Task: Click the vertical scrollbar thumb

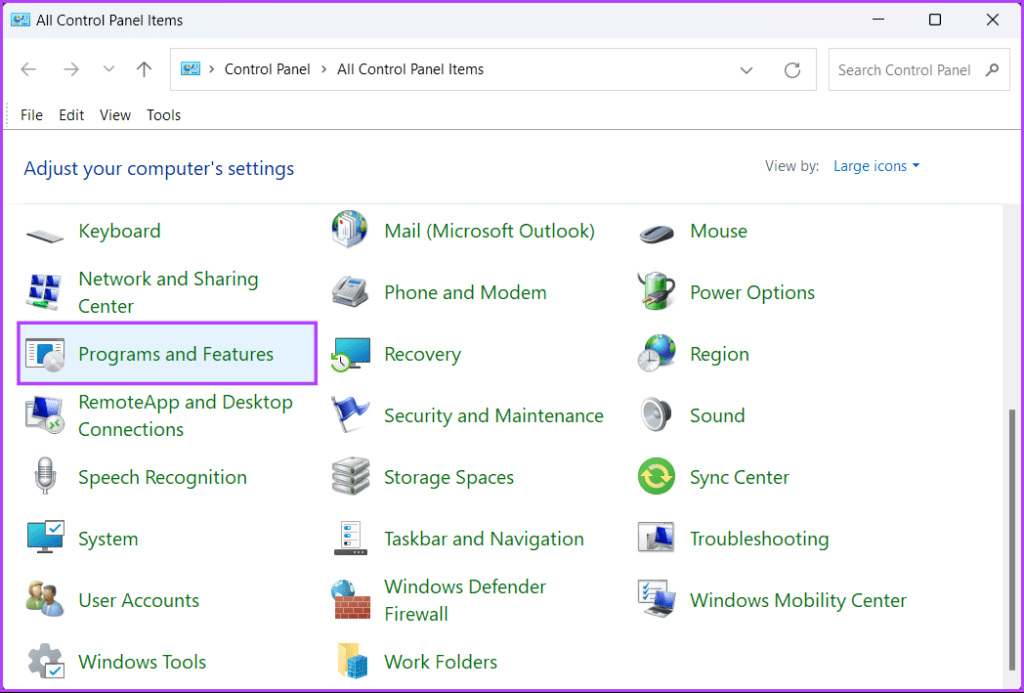Action: pos(1013,540)
